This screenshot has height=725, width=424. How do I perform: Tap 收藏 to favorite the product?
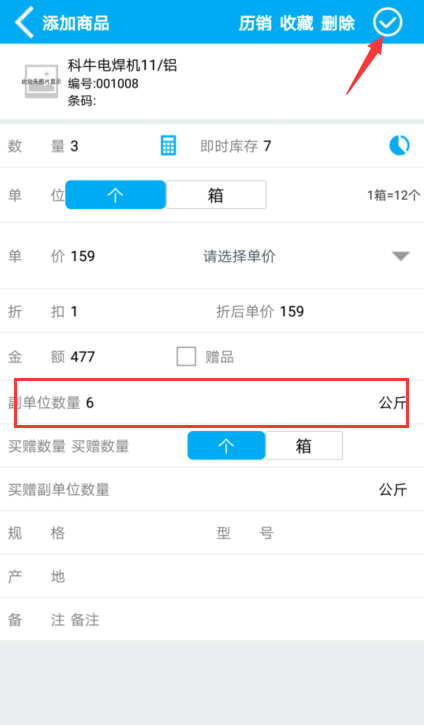click(296, 23)
